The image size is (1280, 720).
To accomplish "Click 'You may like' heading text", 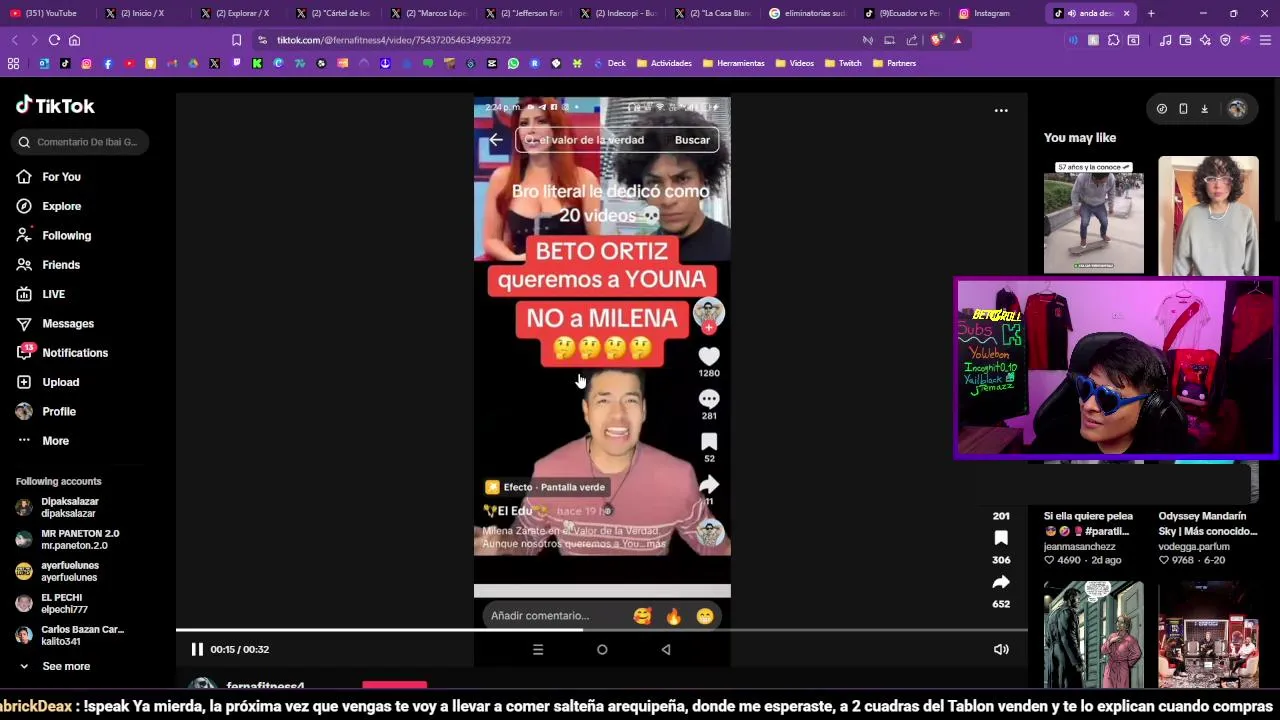I will [x=1080, y=138].
